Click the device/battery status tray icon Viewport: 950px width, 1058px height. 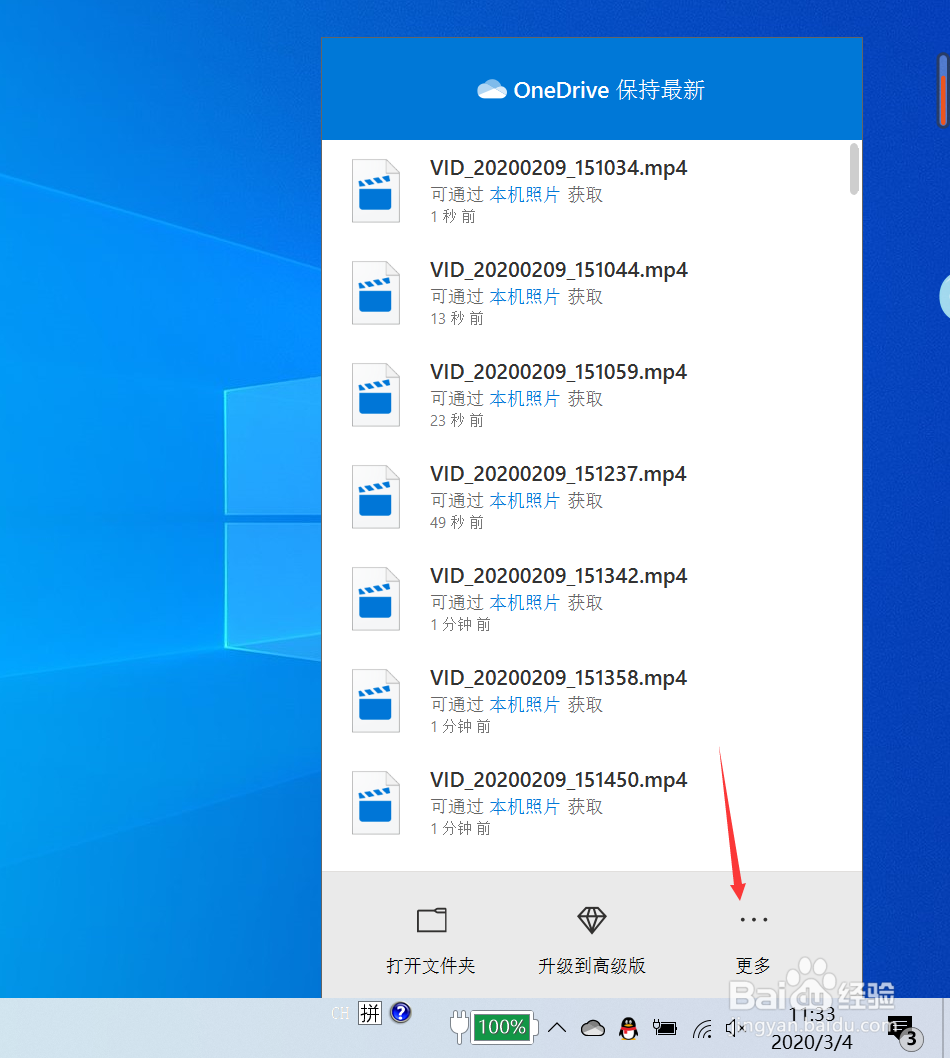665,1028
